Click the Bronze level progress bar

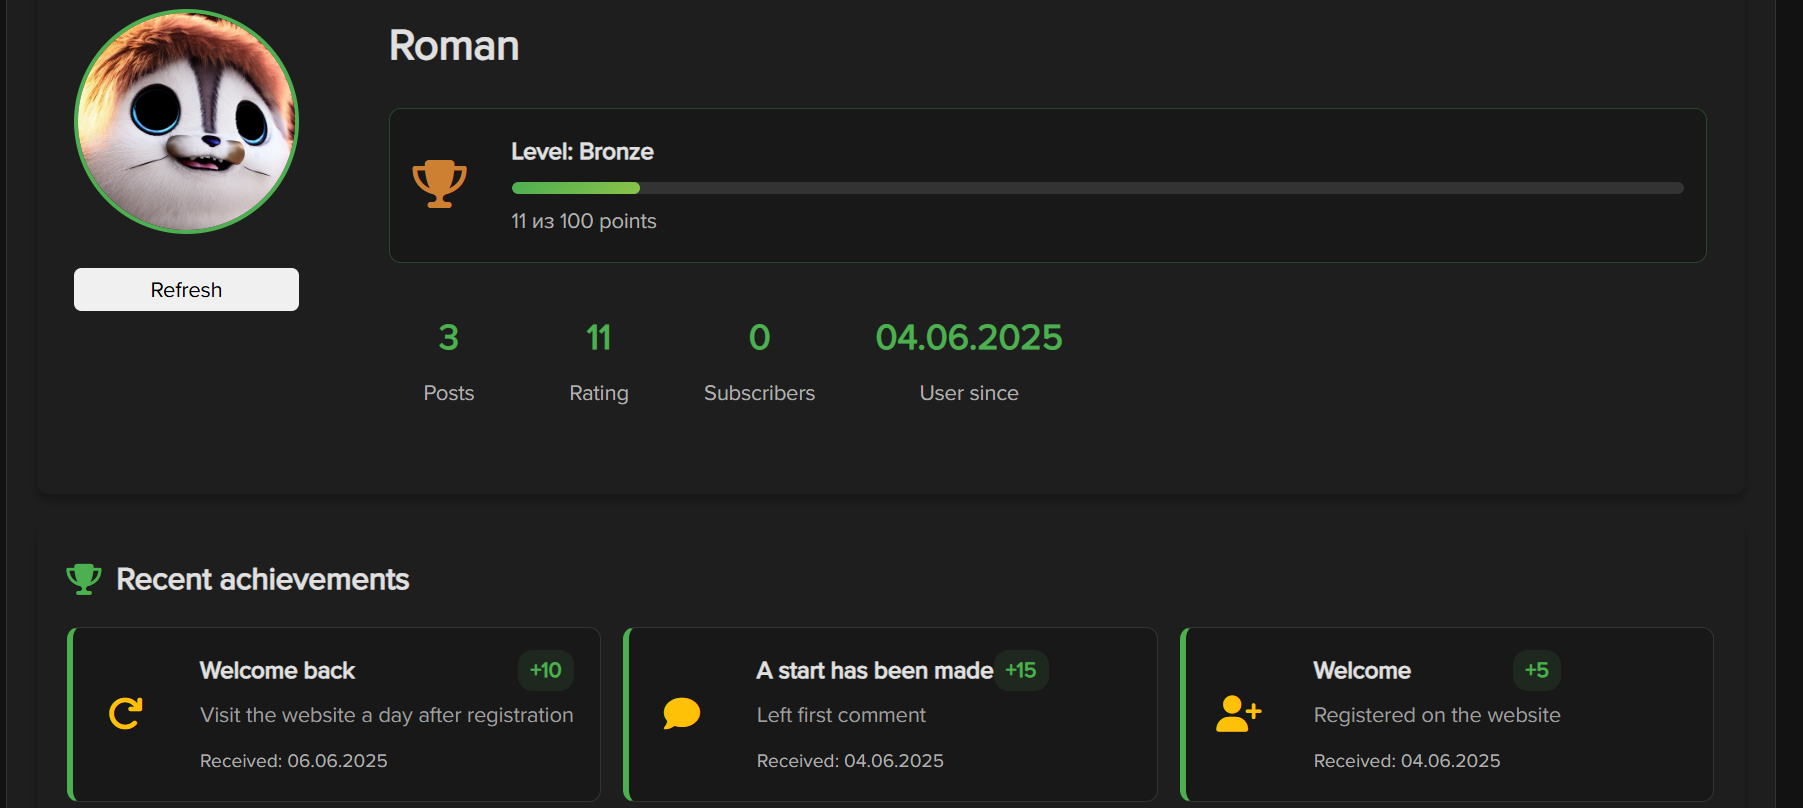click(x=1098, y=188)
